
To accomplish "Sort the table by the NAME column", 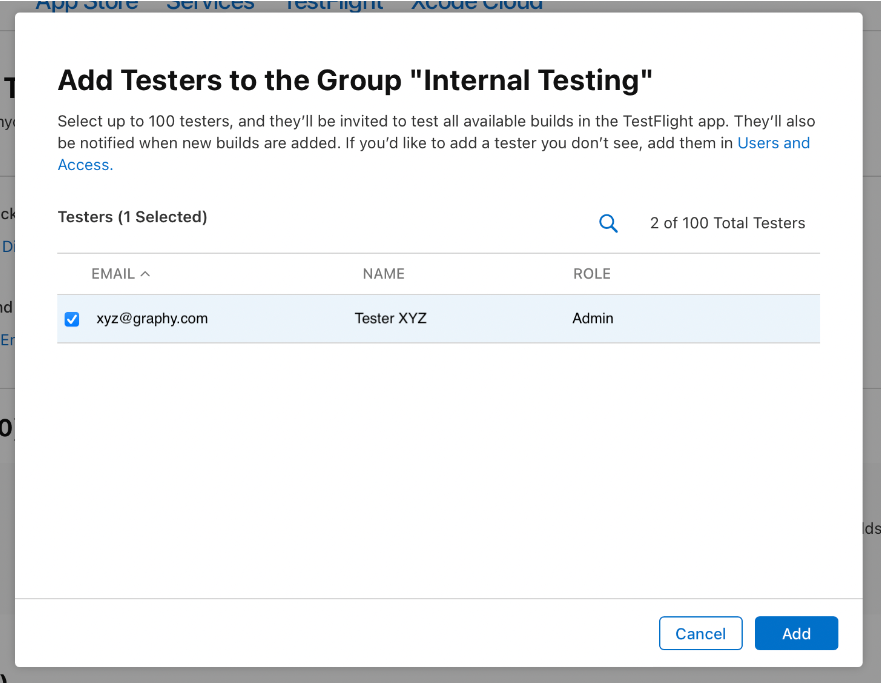I will pyautogui.click(x=383, y=274).
